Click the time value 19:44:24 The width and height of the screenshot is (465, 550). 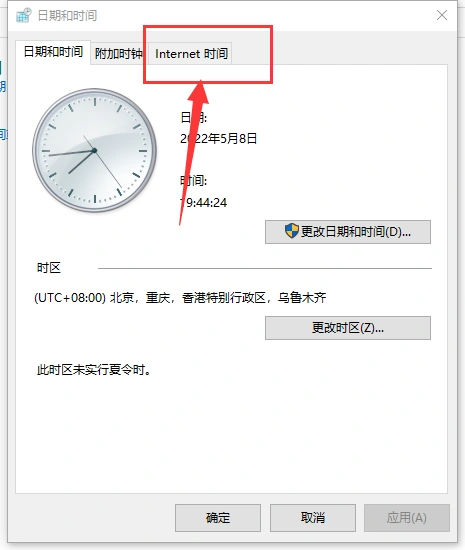click(203, 202)
